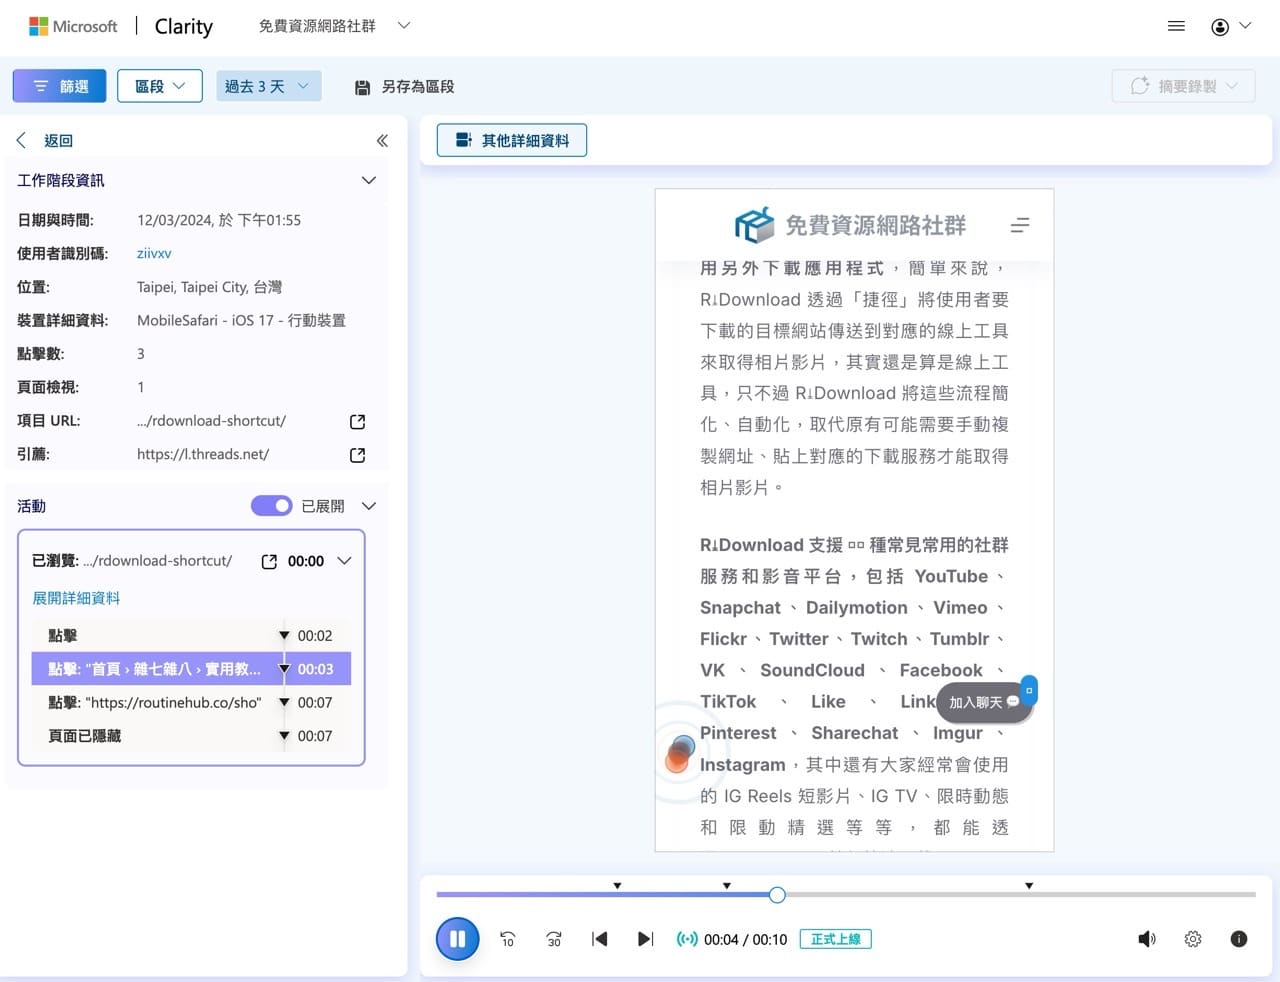Open the user account menu
Screen dimensions: 1280x982
pyautogui.click(x=1231, y=26)
